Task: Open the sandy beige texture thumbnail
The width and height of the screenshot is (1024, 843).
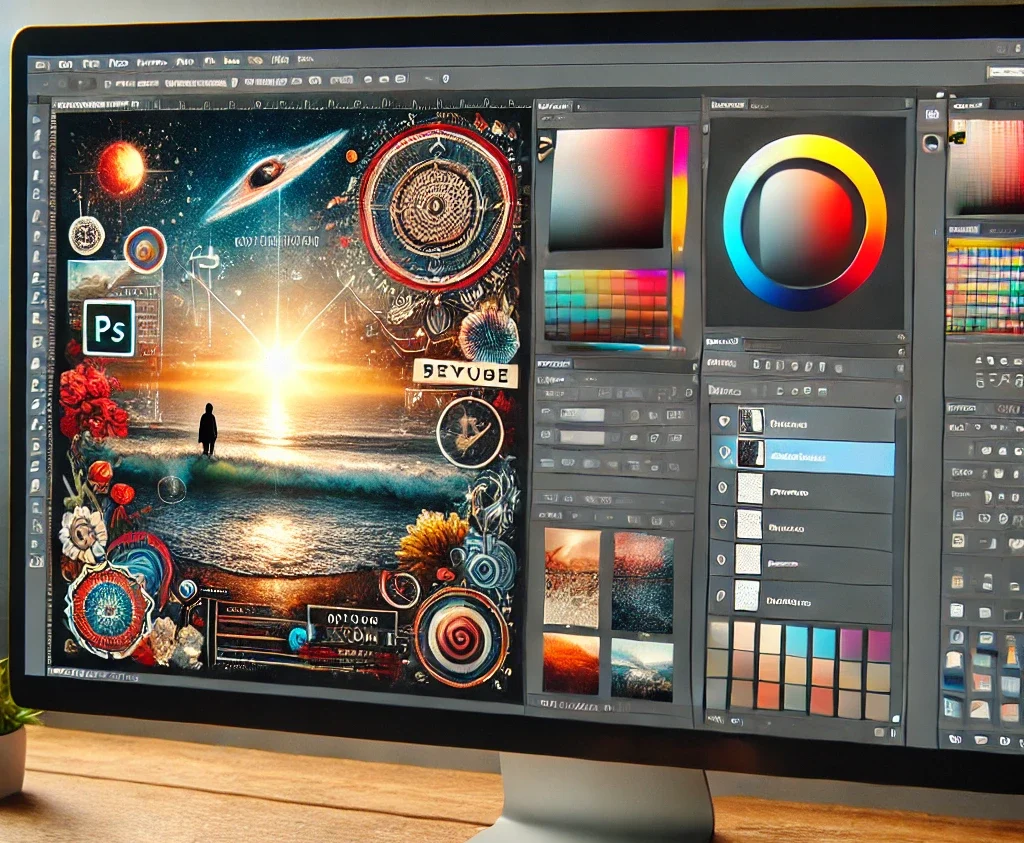Action: 572,577
